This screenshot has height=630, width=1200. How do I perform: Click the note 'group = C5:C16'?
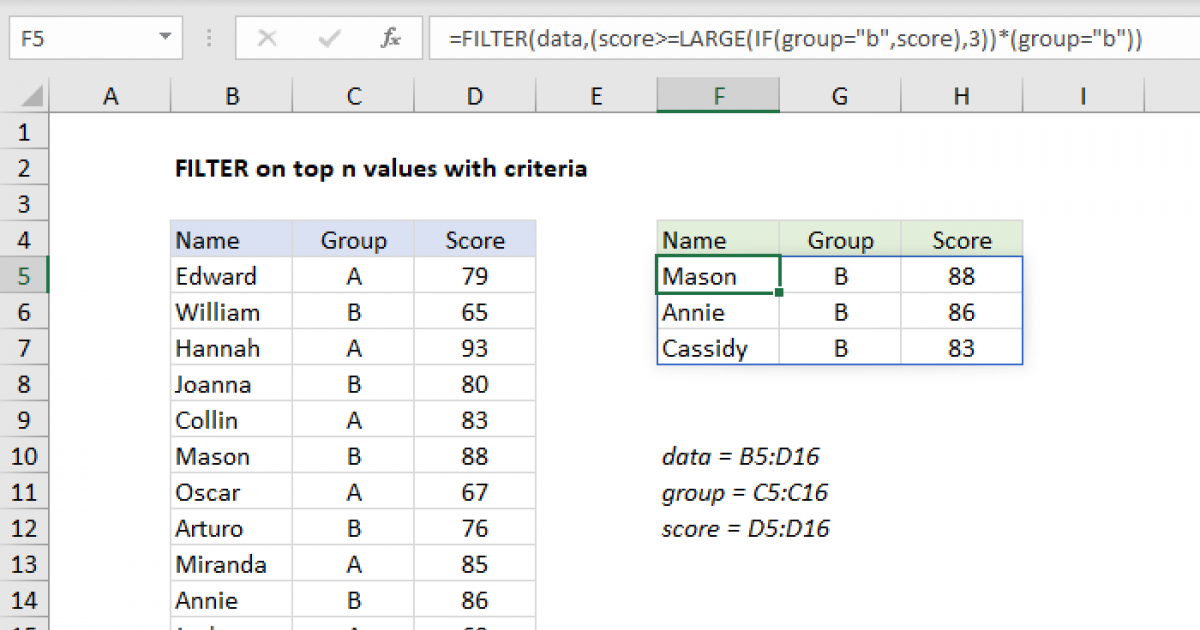pyautogui.click(x=745, y=493)
